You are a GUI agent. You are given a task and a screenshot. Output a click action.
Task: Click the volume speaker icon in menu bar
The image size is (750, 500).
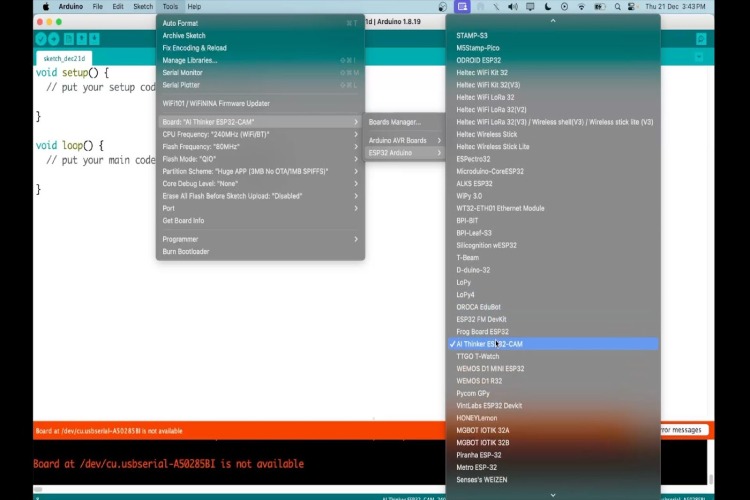(513, 7)
